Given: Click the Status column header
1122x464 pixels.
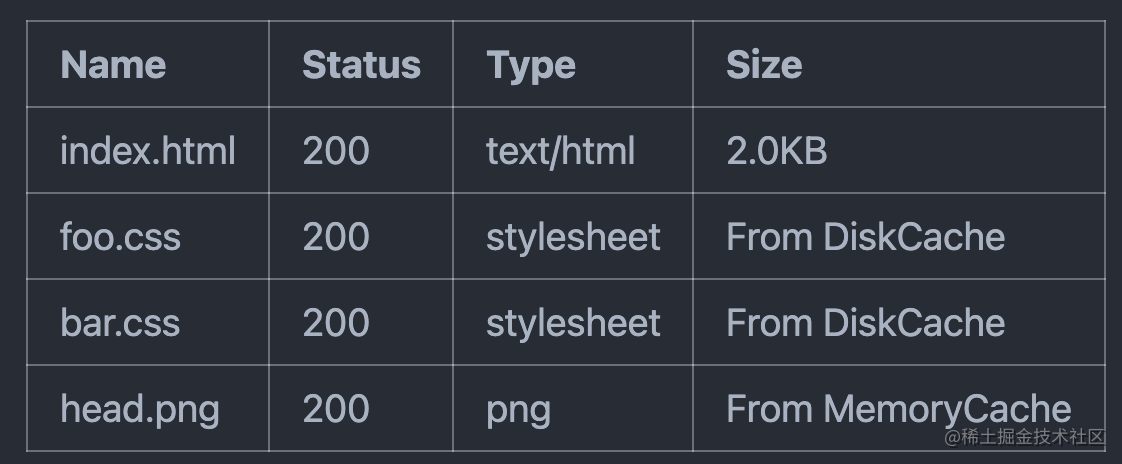Looking at the screenshot, I should [361, 65].
